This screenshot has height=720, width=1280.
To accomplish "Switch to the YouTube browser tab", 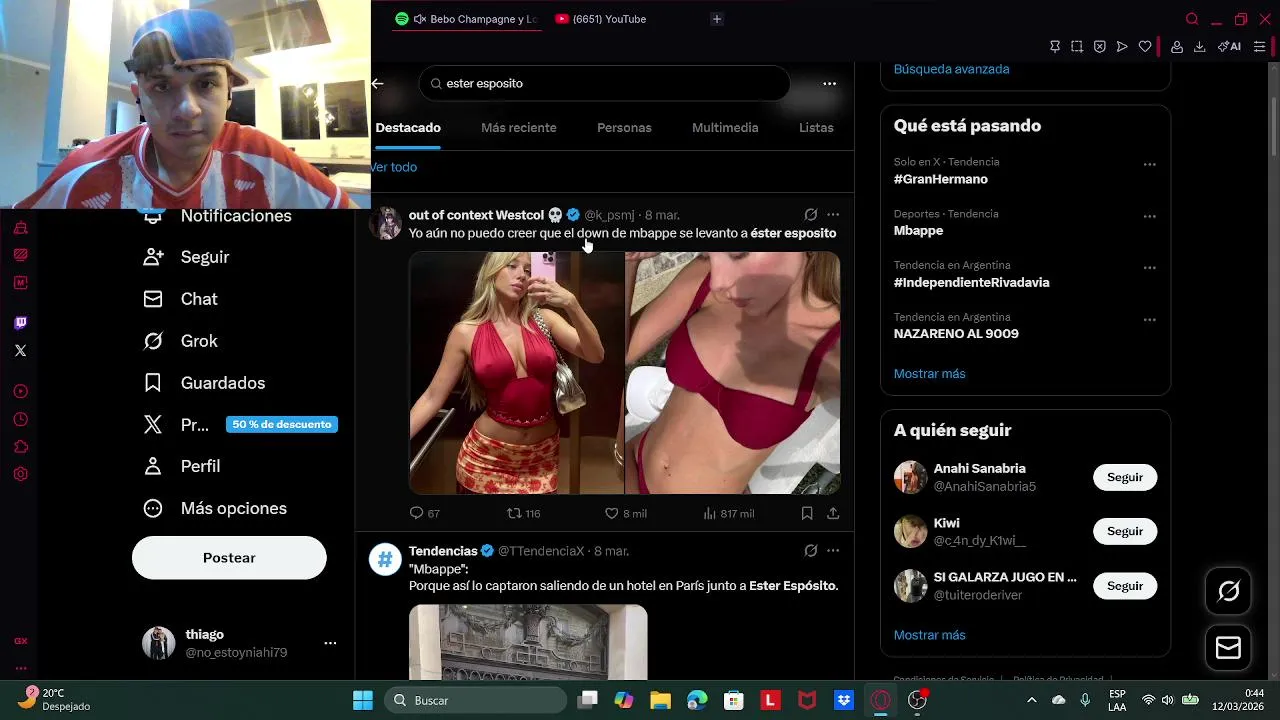I will tap(601, 19).
